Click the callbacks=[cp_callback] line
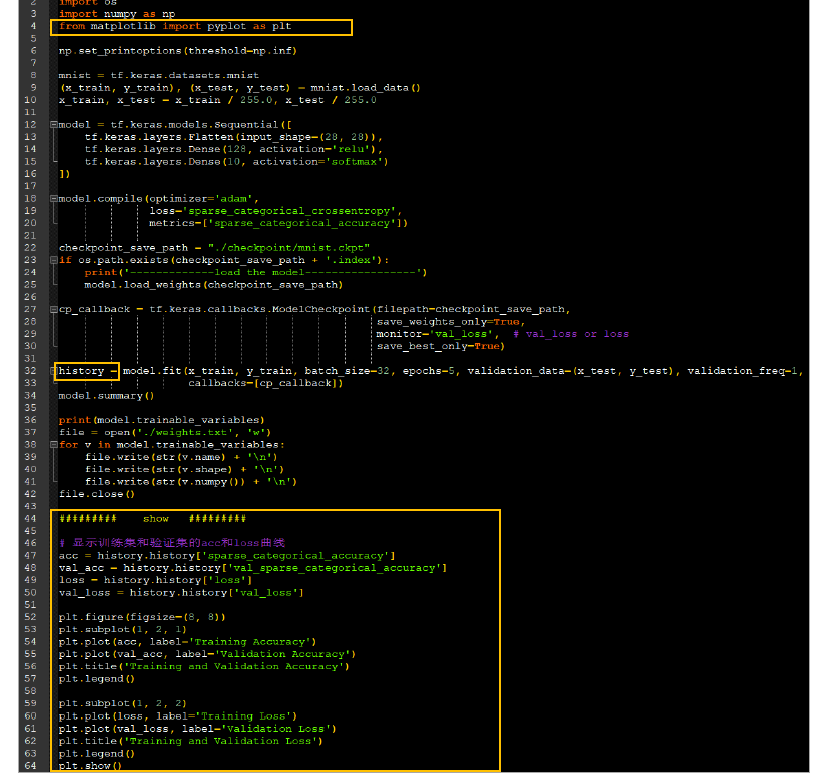The width and height of the screenshot is (833, 776). click(266, 383)
